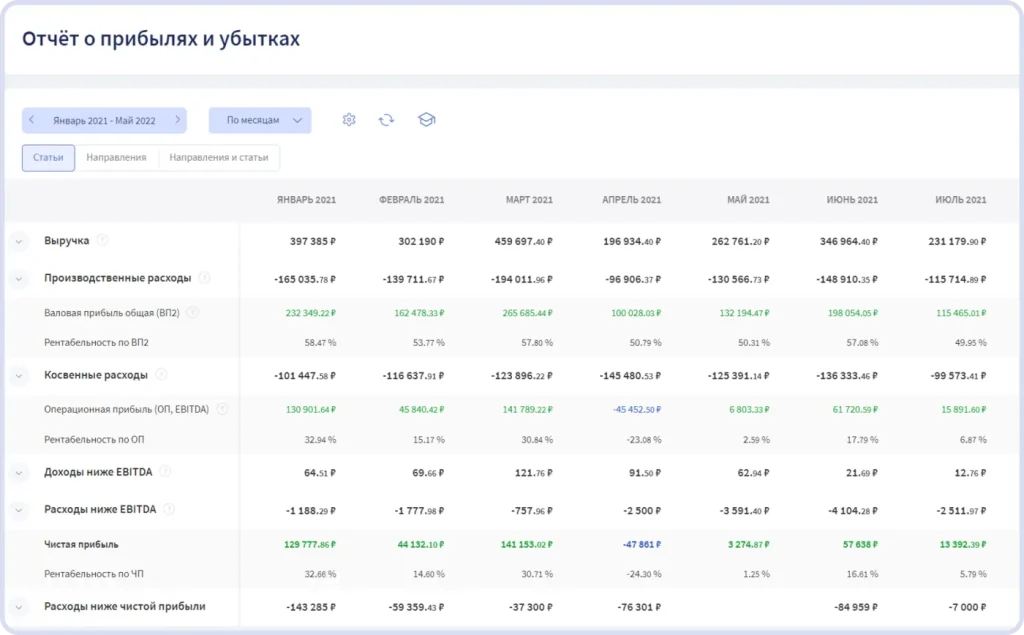Click the АПРЕЛЬ 2021 column header
This screenshot has width=1024, height=635.
632,200
